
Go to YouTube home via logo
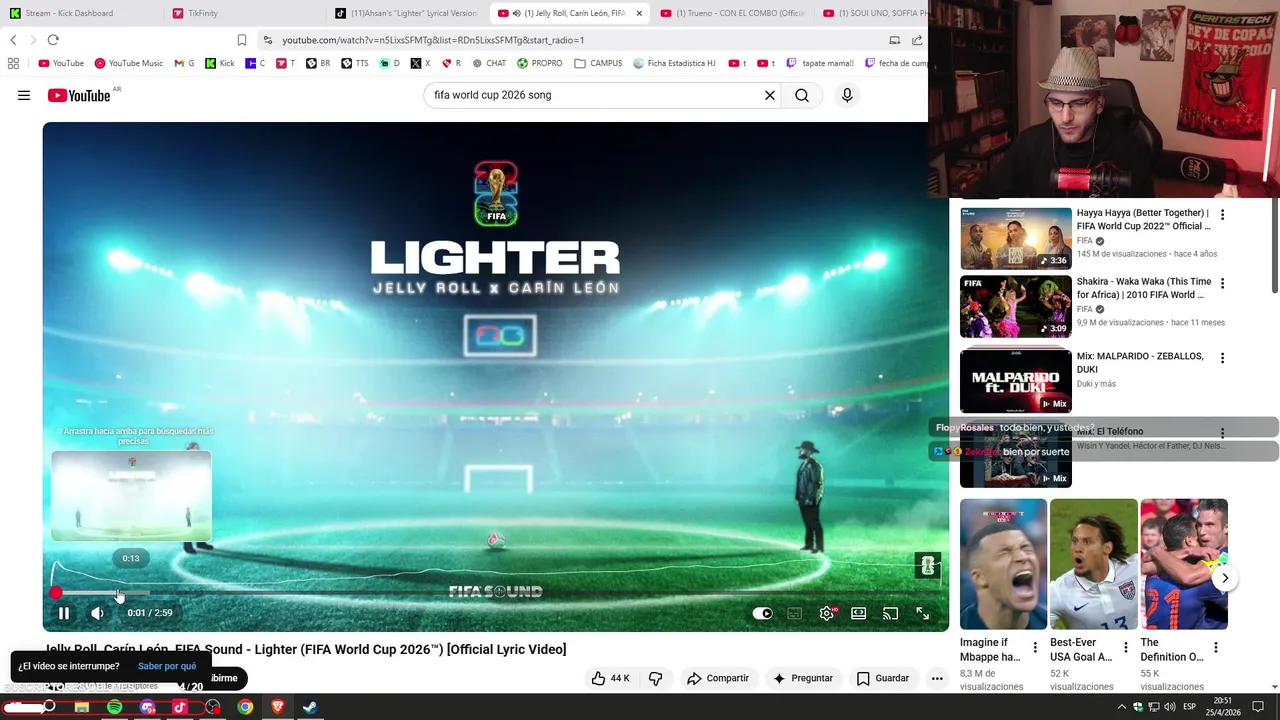[79, 95]
